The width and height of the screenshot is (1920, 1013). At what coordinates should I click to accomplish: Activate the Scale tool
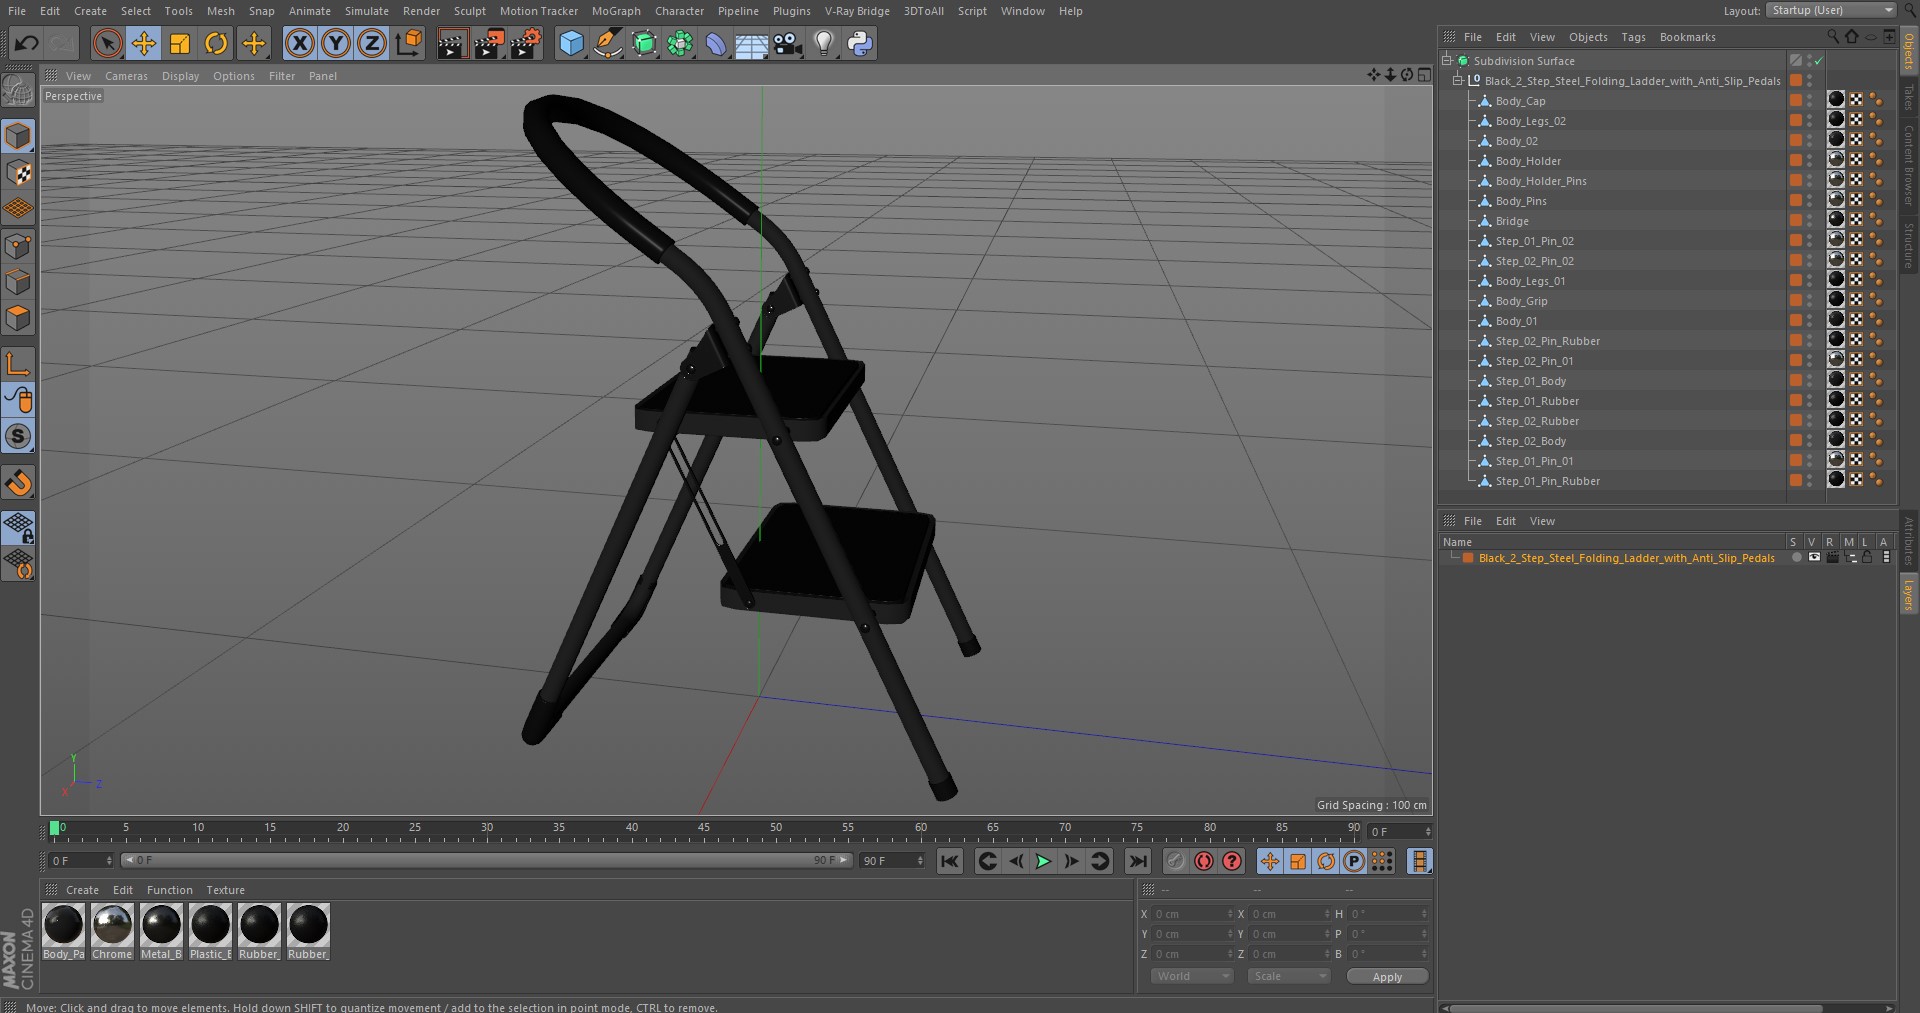180,43
